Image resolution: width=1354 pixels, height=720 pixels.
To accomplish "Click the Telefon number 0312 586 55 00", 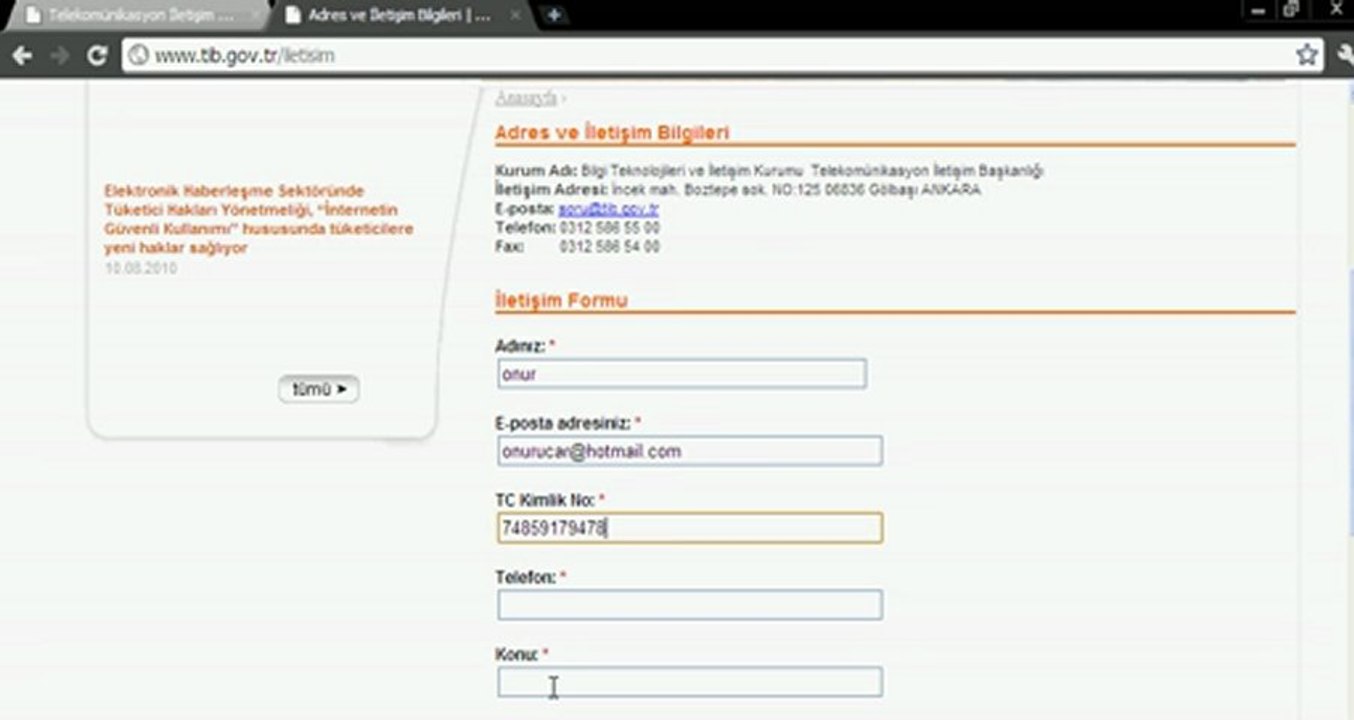I will click(609, 228).
